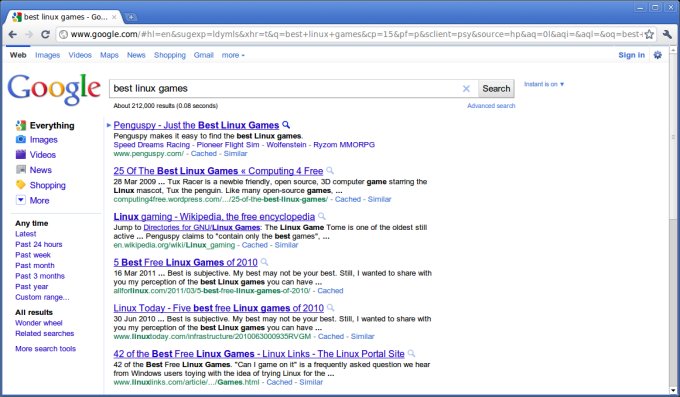Open Penguspy - Just the Best Linux Games result
Image resolution: width=680 pixels, height=397 pixels.
tap(196, 125)
